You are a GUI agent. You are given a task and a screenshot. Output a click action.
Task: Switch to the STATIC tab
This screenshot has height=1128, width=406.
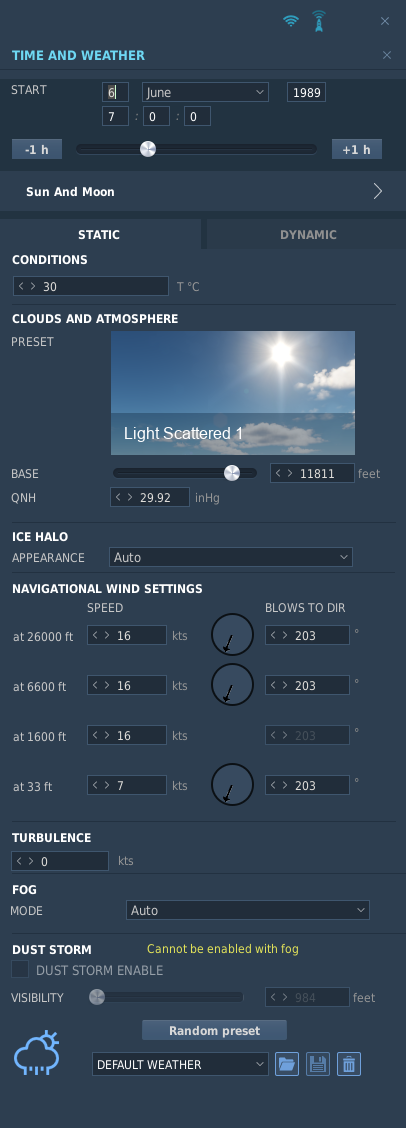coord(99,235)
